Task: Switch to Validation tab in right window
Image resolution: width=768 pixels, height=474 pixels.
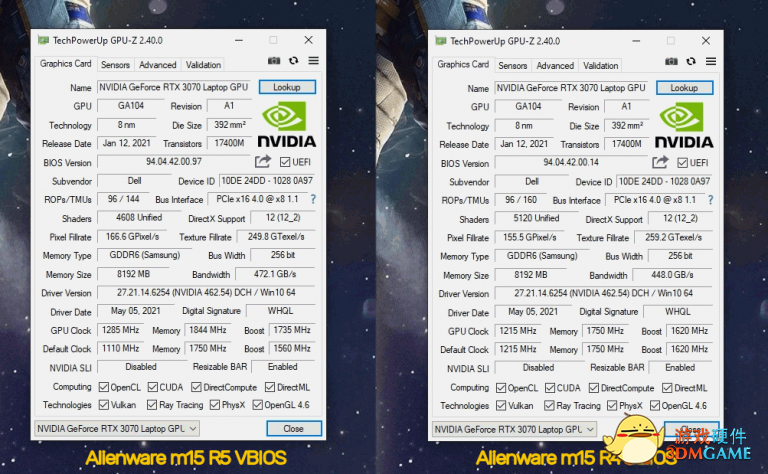Action: [600, 65]
